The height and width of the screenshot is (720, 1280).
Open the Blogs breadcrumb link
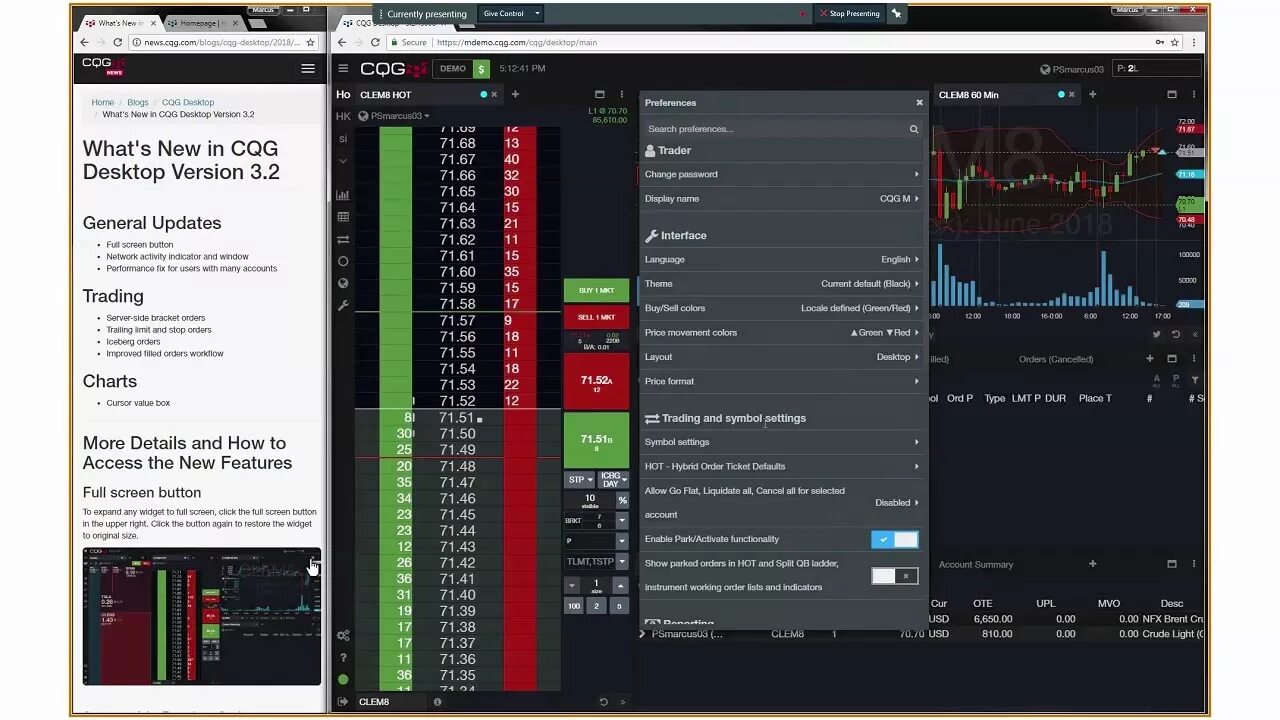(x=138, y=102)
